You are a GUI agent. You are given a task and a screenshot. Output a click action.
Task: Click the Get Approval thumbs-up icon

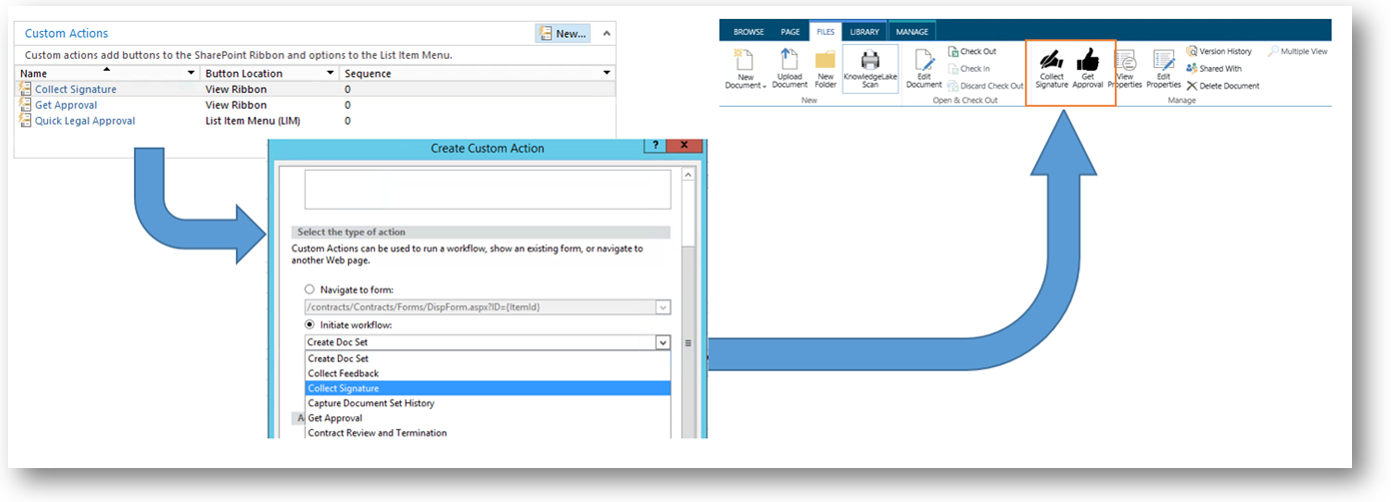(x=1087, y=63)
